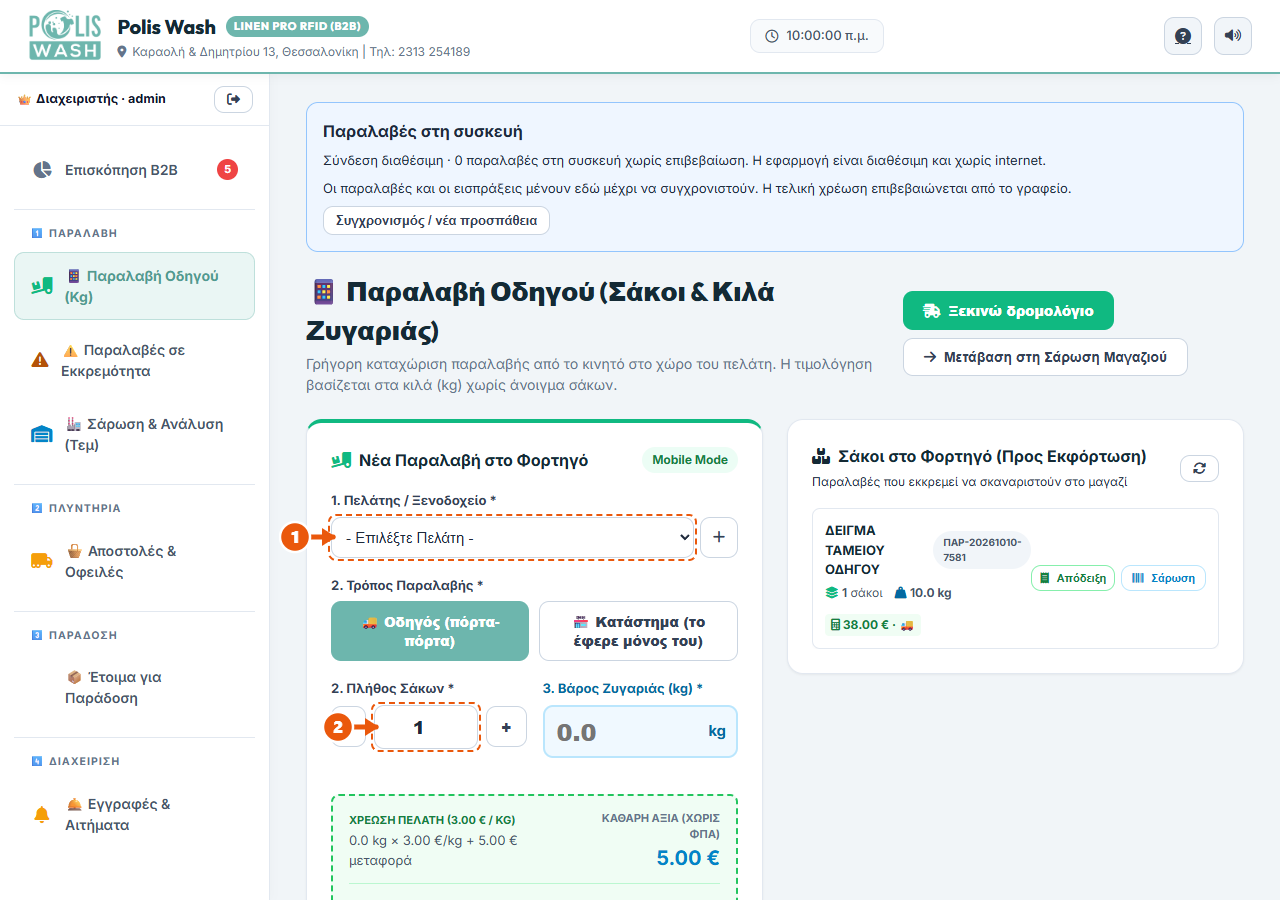Image resolution: width=1280 pixels, height=900 pixels.
Task: Click the Απόδειξη receipt button
Action: pyautogui.click(x=1072, y=578)
